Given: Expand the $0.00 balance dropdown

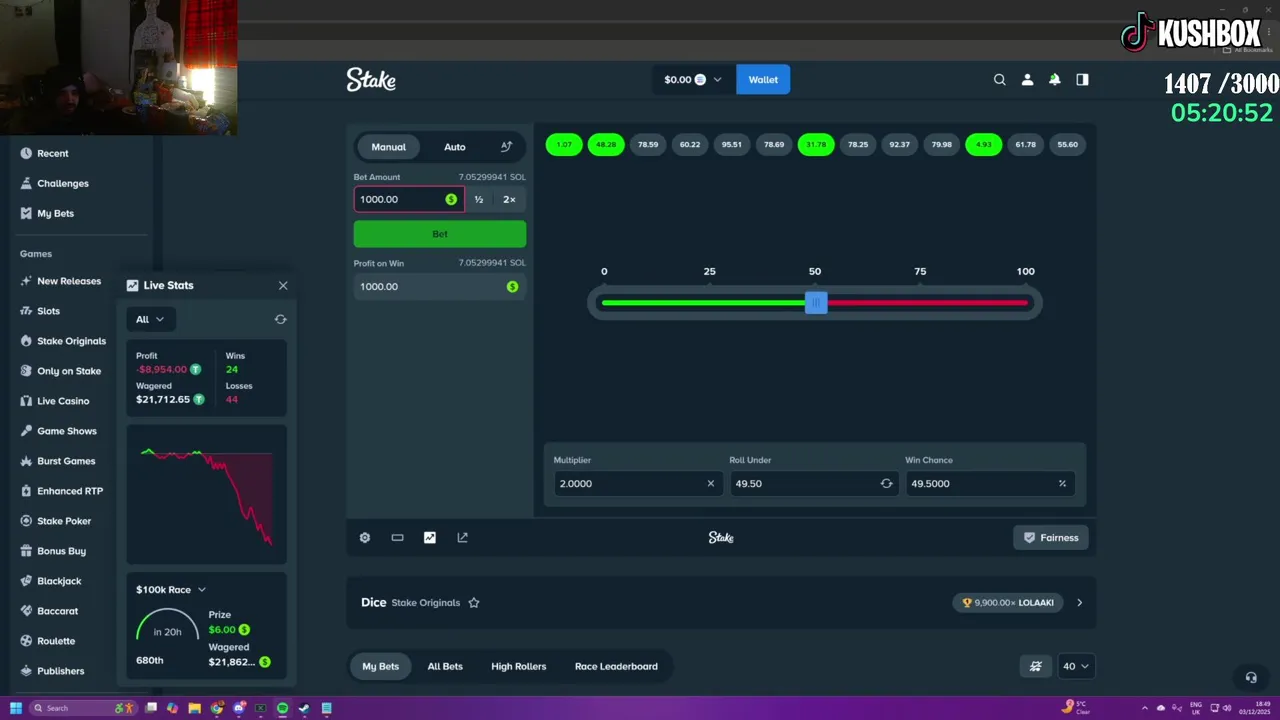Looking at the screenshot, I should point(693,80).
